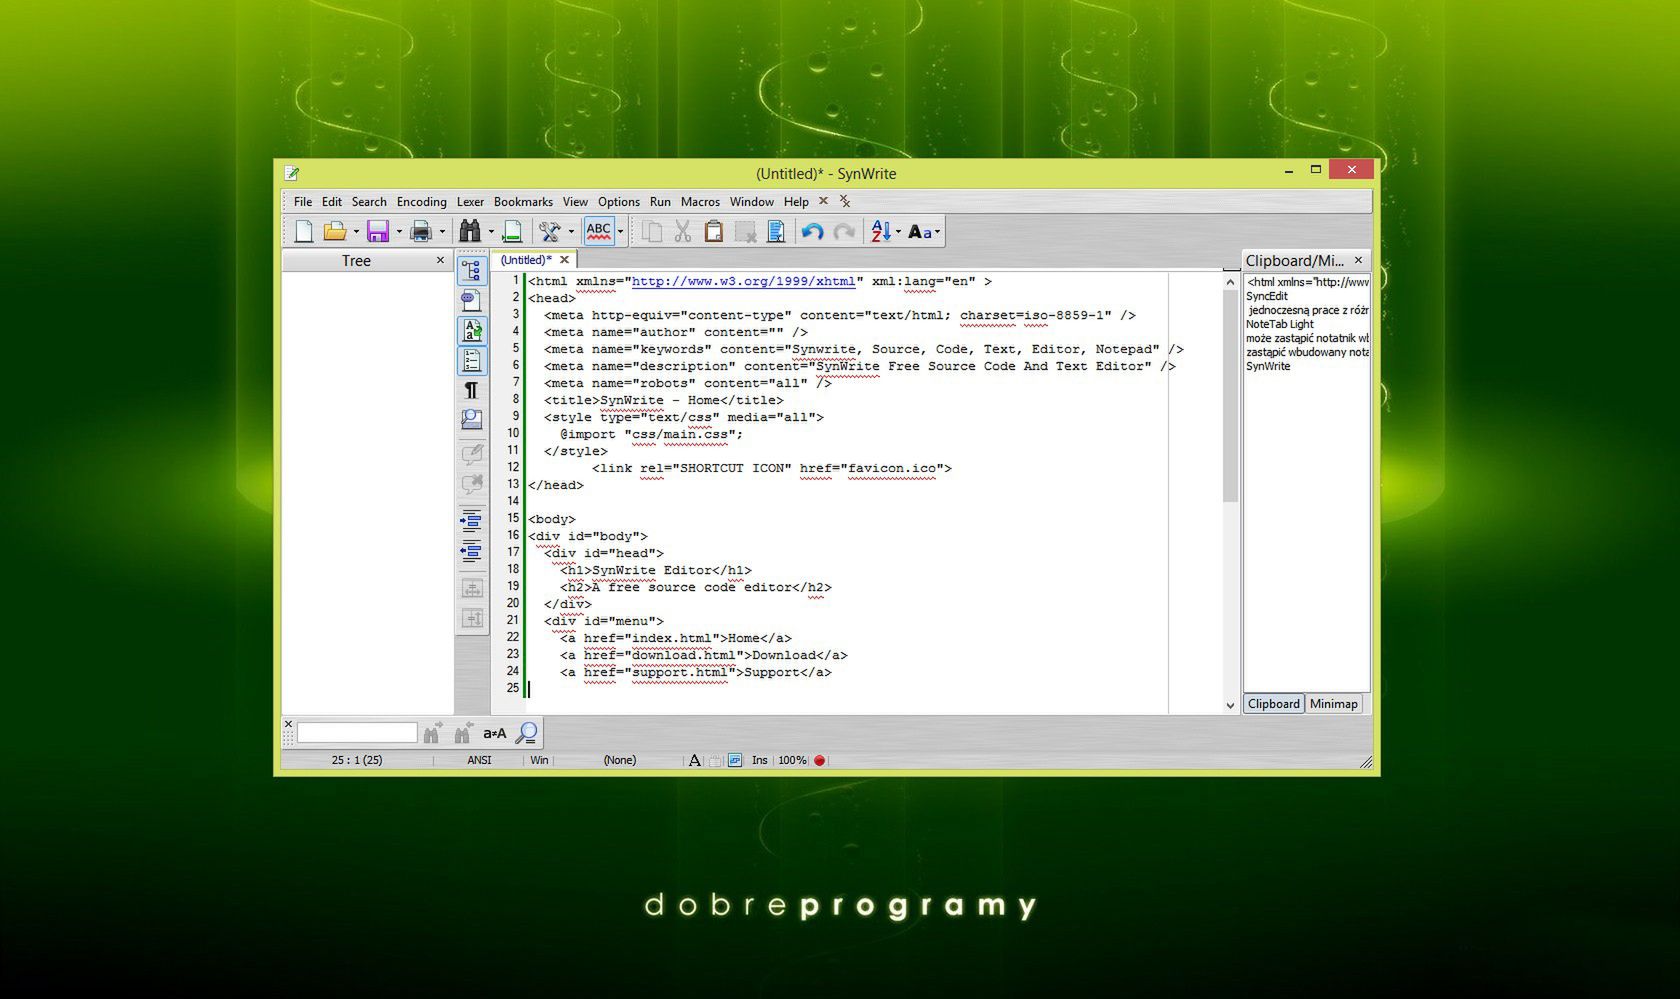This screenshot has width=1680, height=999.
Task: Click the Go to line page icon
Action: point(512,232)
